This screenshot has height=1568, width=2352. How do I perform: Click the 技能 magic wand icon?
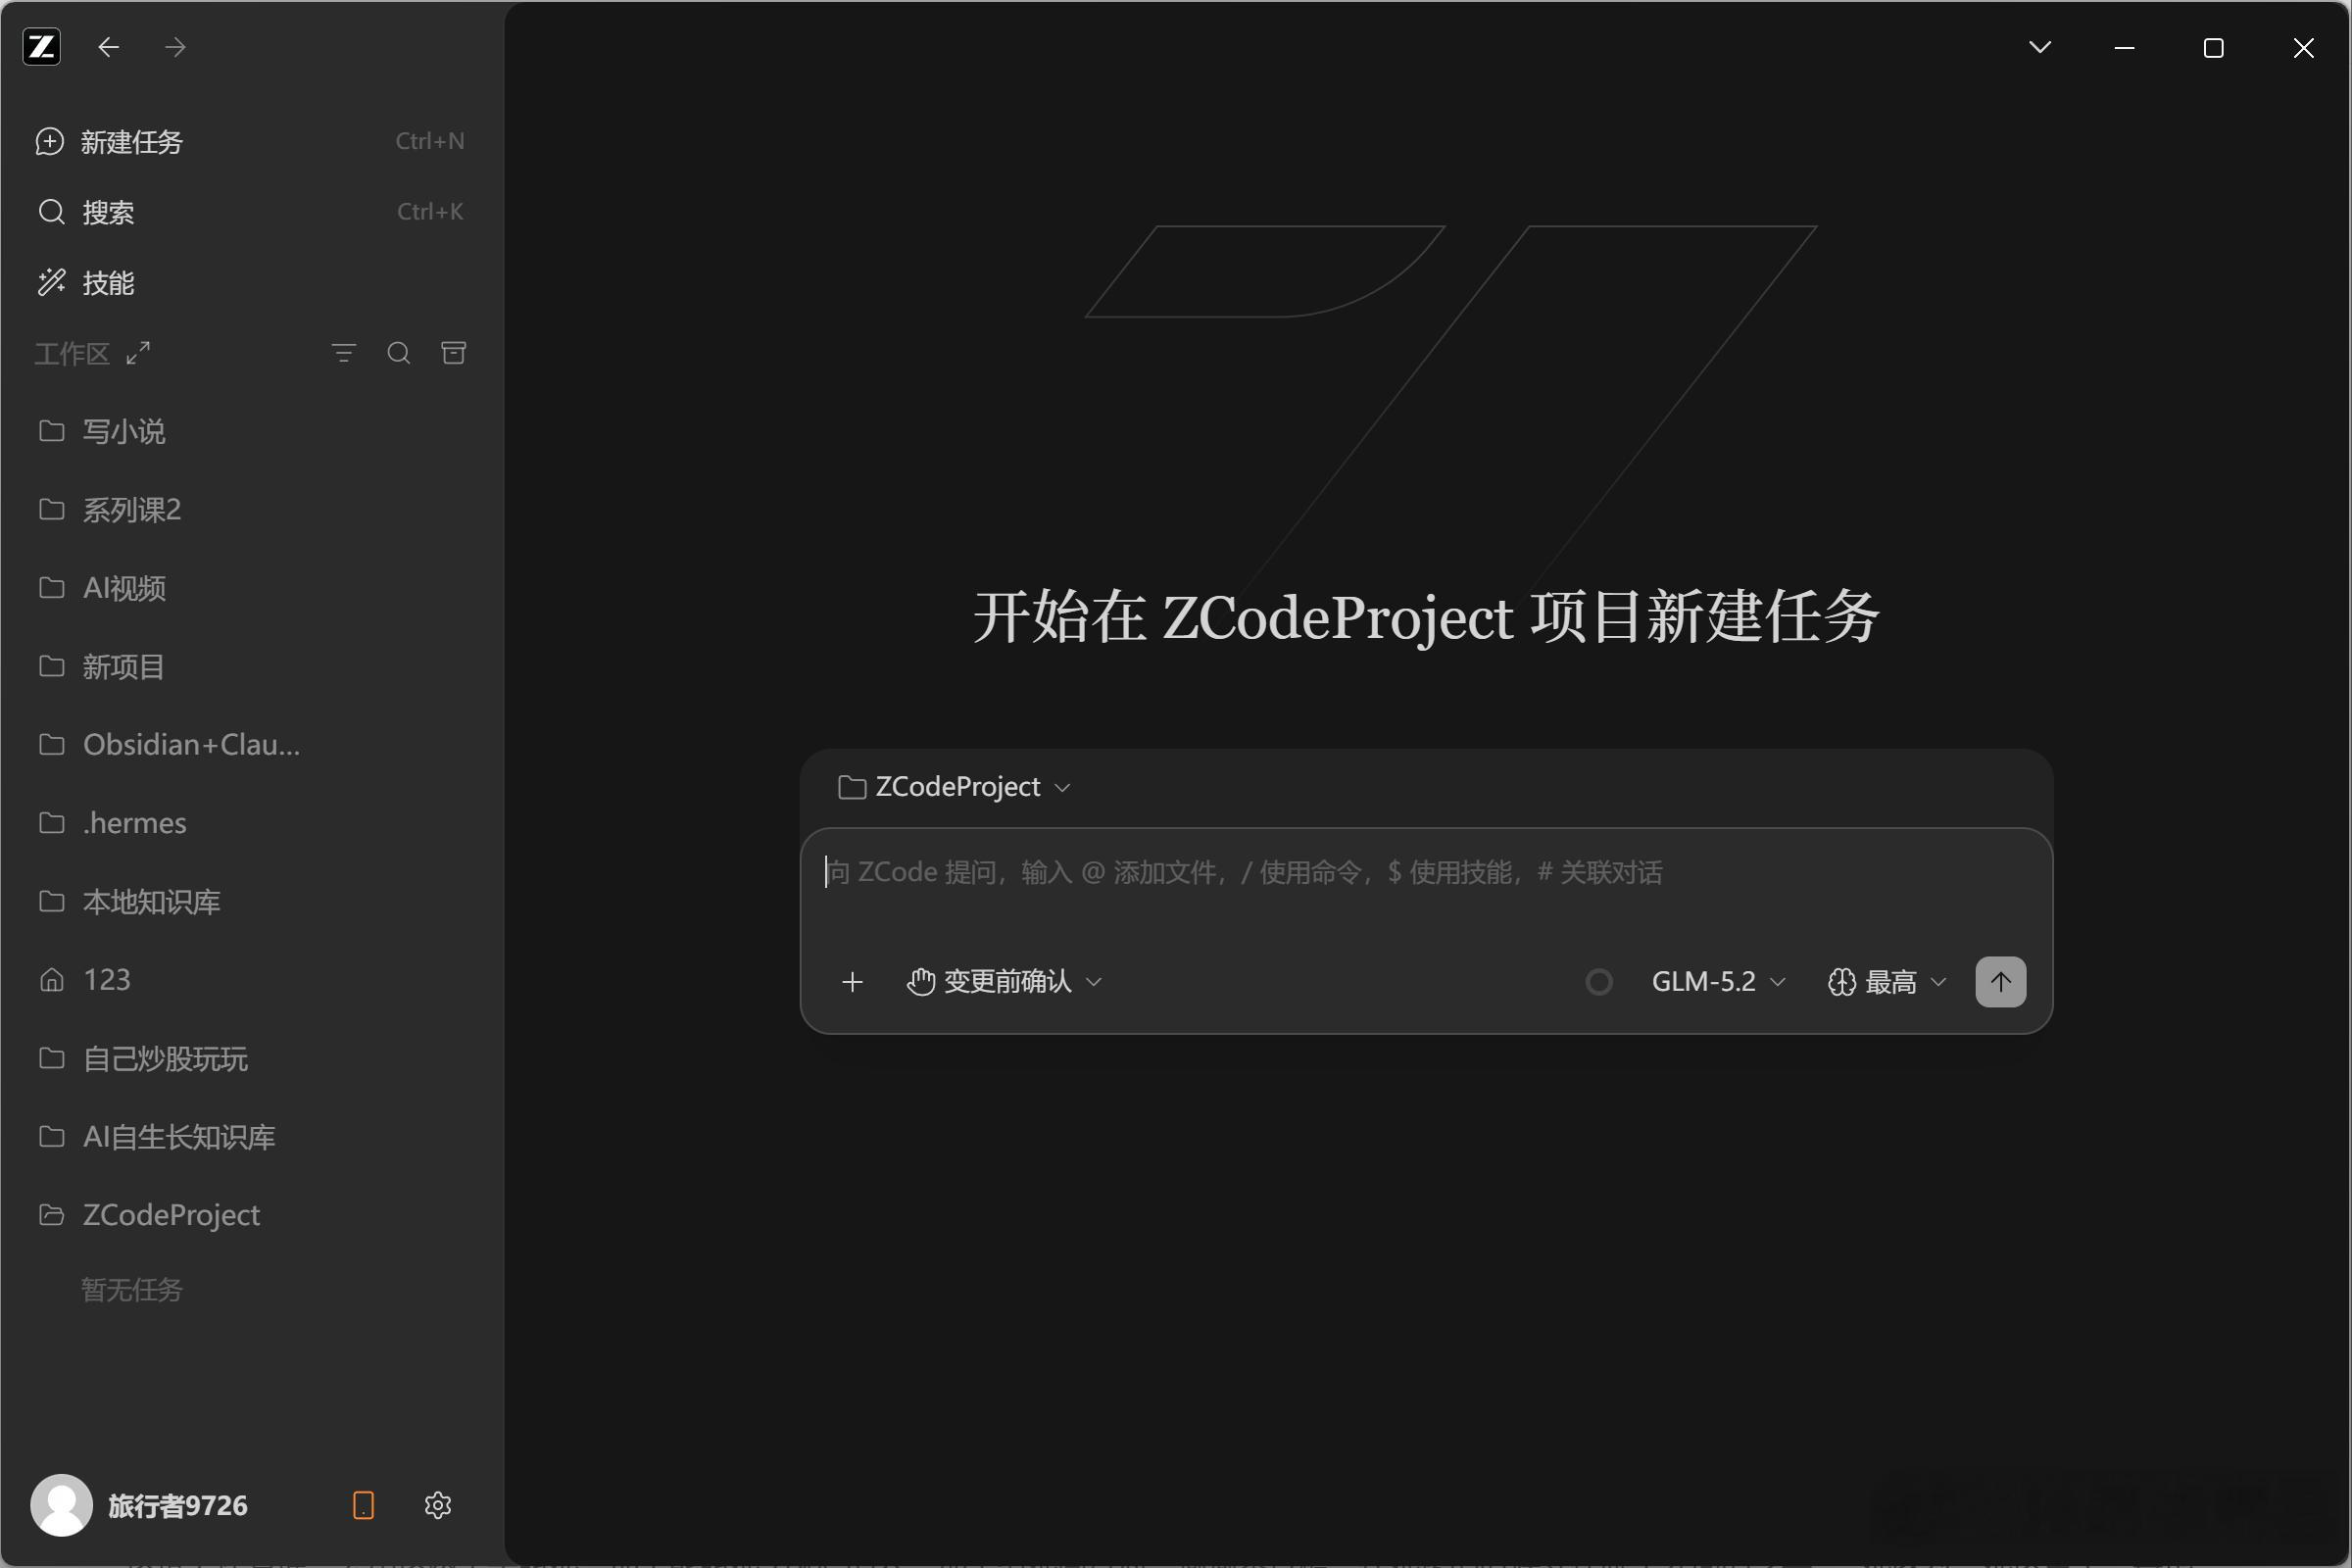pyautogui.click(x=51, y=283)
